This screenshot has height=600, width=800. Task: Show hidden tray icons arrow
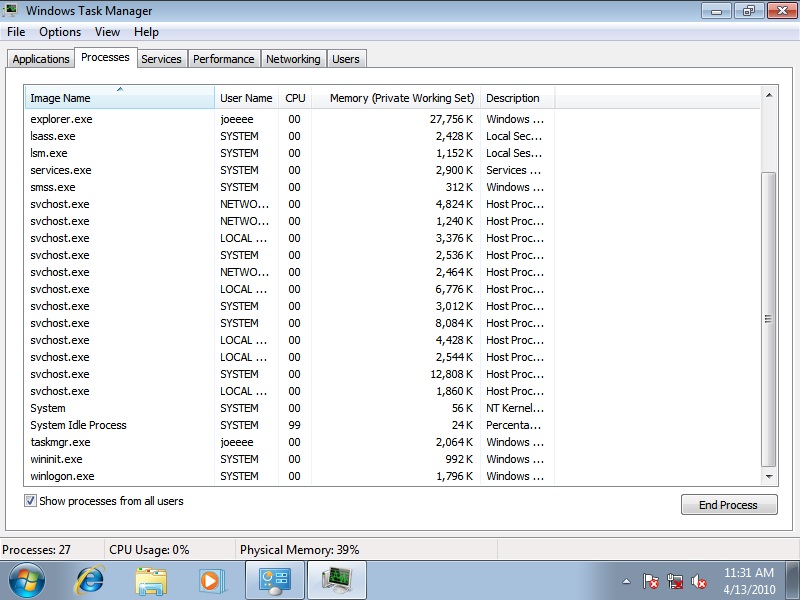click(x=627, y=581)
